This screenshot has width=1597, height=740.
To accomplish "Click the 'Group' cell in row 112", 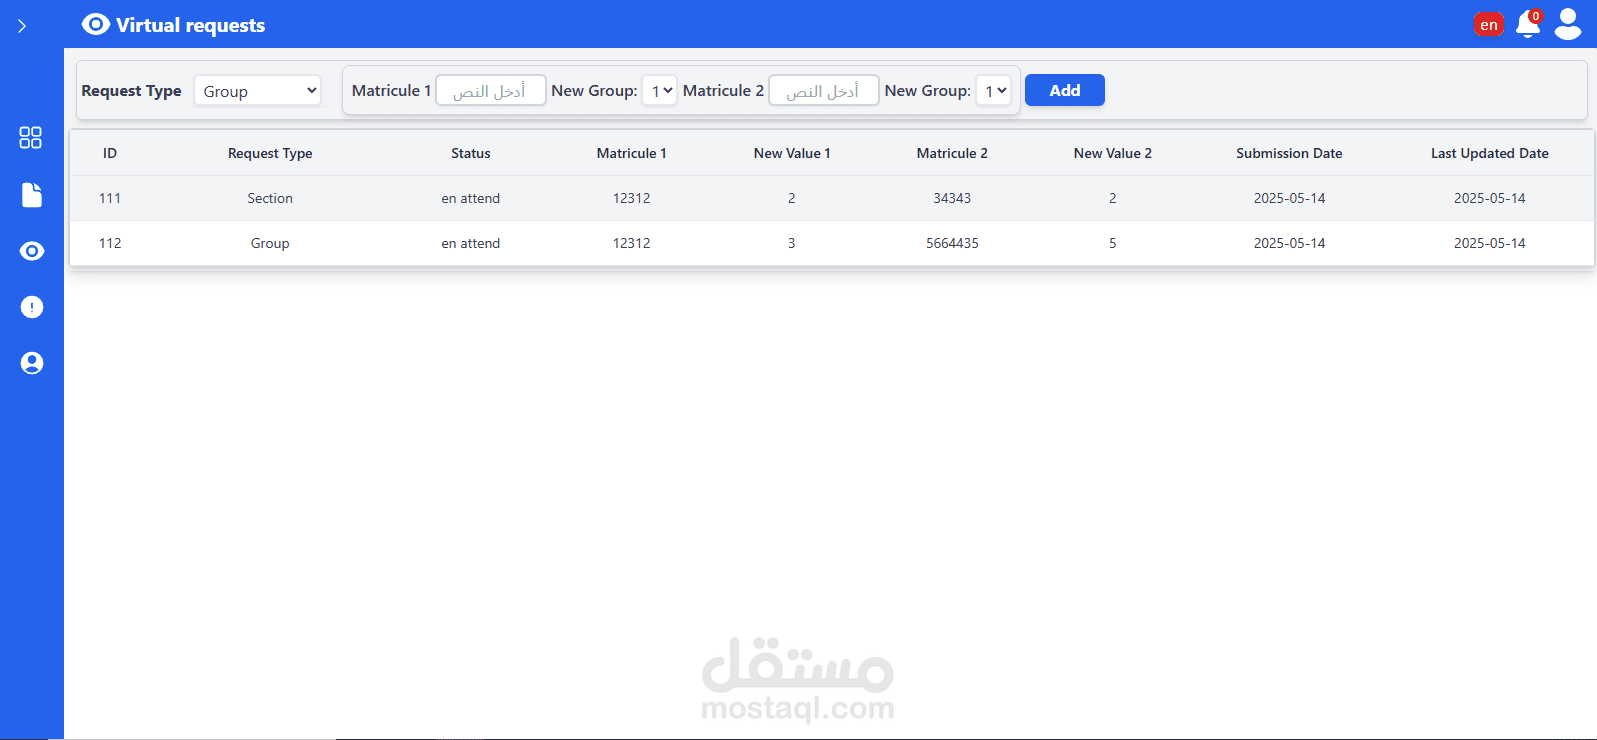I will pyautogui.click(x=270, y=243).
